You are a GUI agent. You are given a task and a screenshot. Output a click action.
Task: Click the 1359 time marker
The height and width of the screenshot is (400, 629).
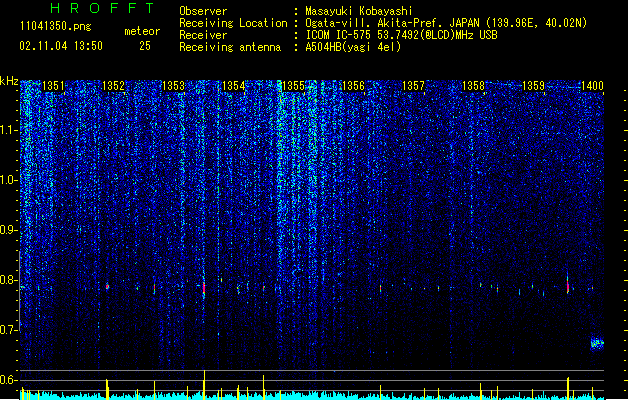[x=533, y=86]
